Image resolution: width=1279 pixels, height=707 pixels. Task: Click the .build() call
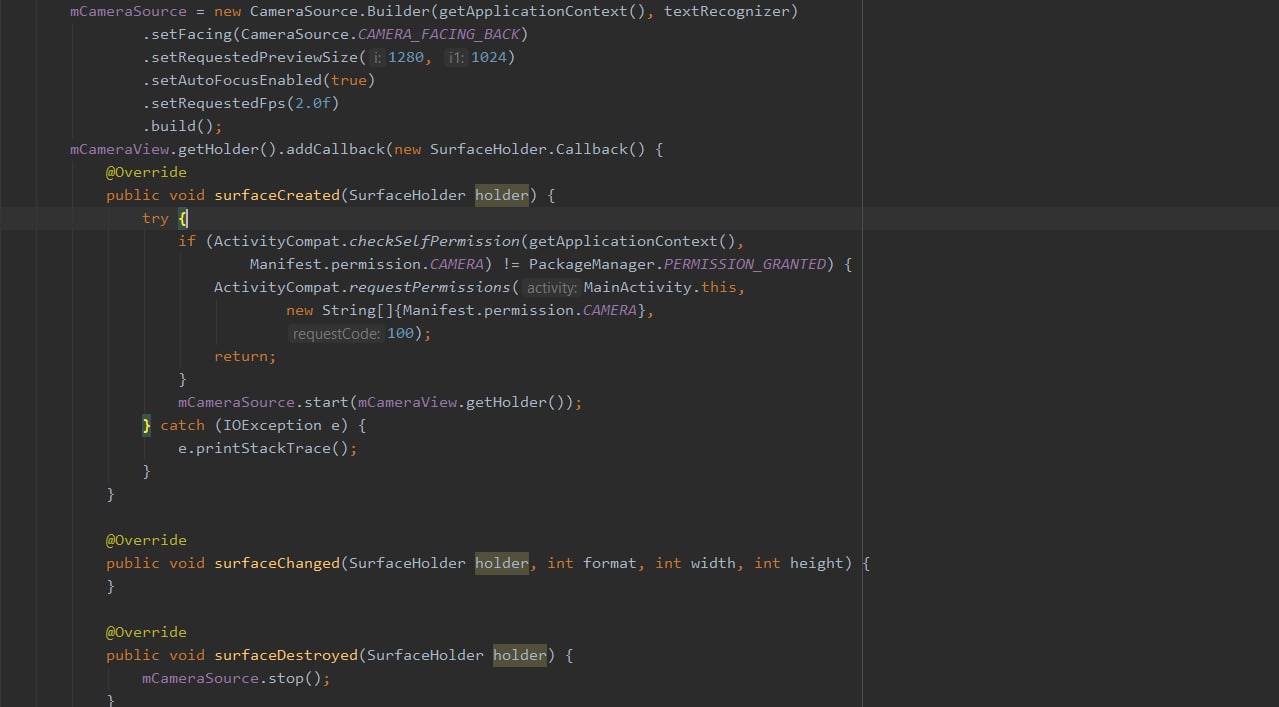[x=182, y=126]
